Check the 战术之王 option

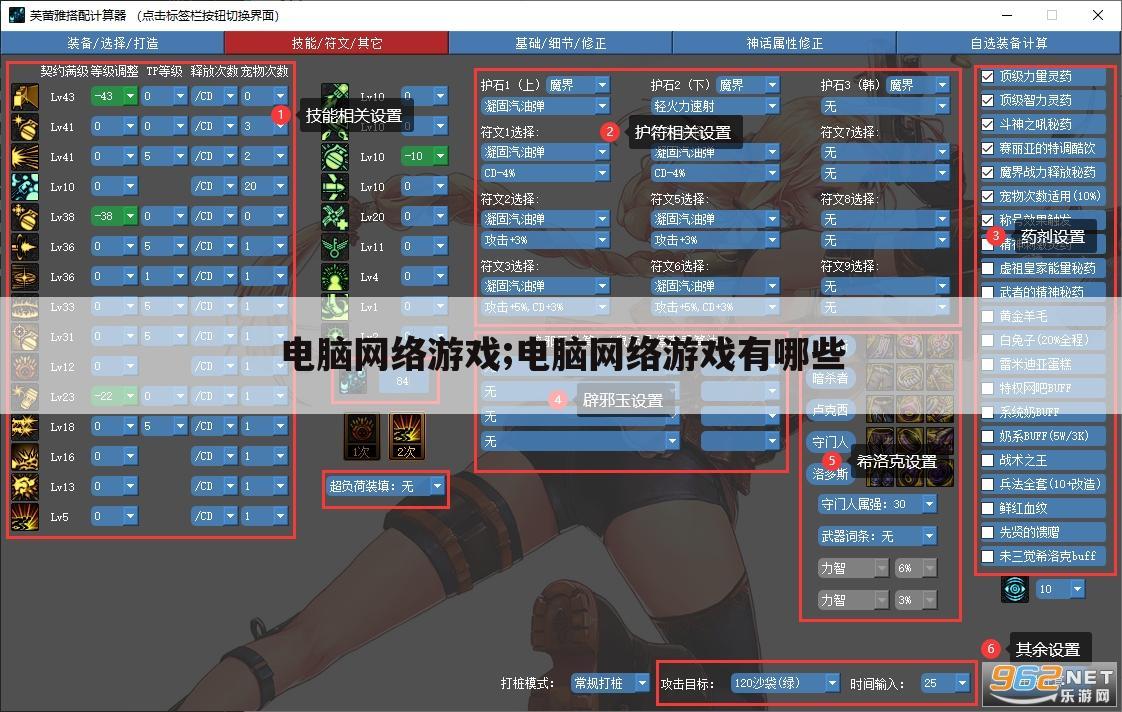pos(987,460)
